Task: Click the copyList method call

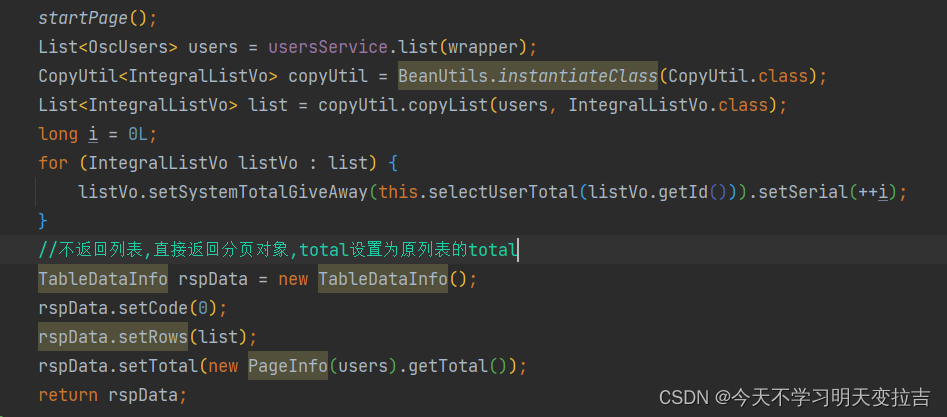Action: [x=448, y=105]
